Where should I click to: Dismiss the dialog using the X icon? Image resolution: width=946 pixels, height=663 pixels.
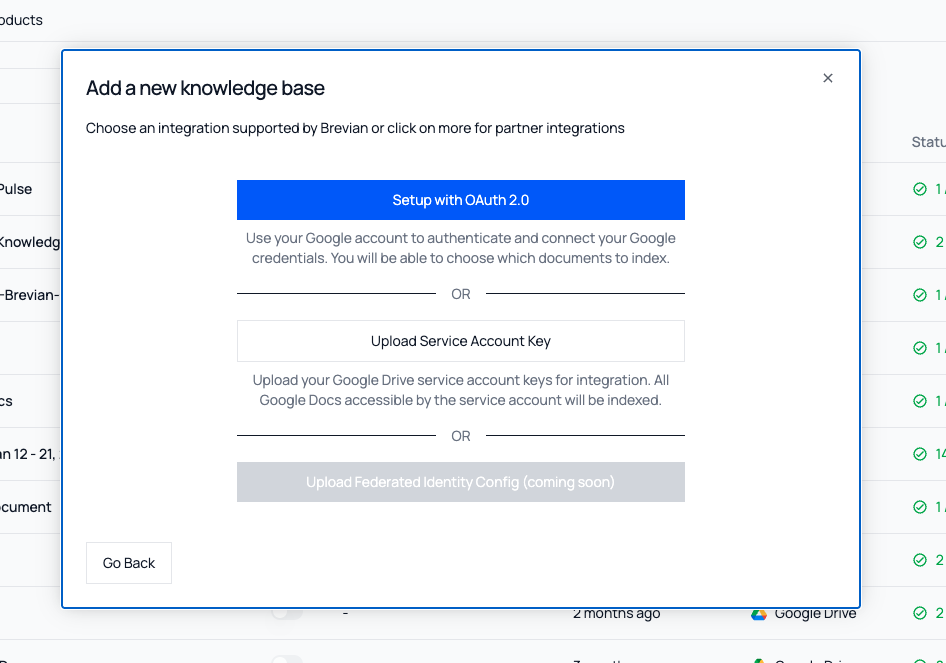[828, 77]
